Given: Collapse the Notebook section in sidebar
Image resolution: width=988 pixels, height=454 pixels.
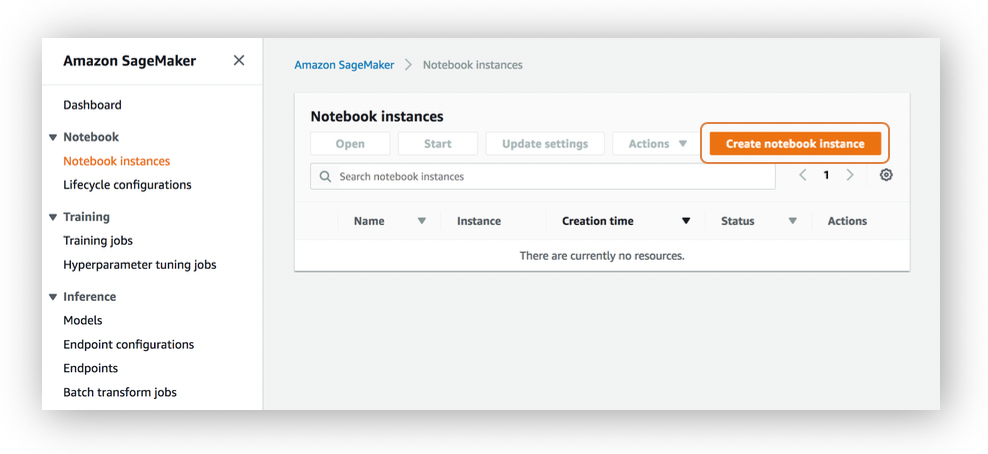Looking at the screenshot, I should pos(53,137).
